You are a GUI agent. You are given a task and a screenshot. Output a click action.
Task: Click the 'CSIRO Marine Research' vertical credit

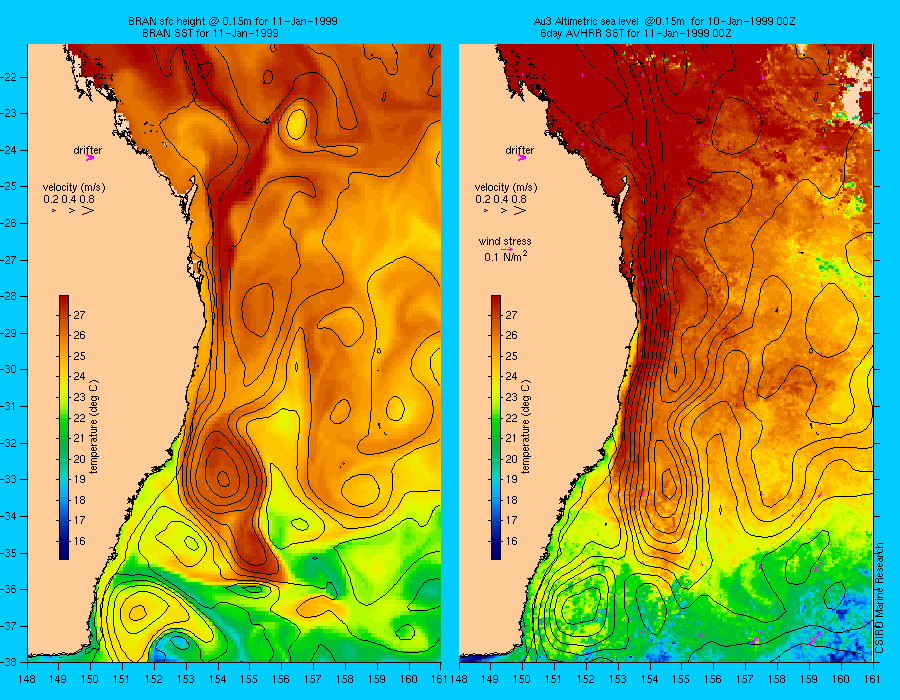click(880, 597)
